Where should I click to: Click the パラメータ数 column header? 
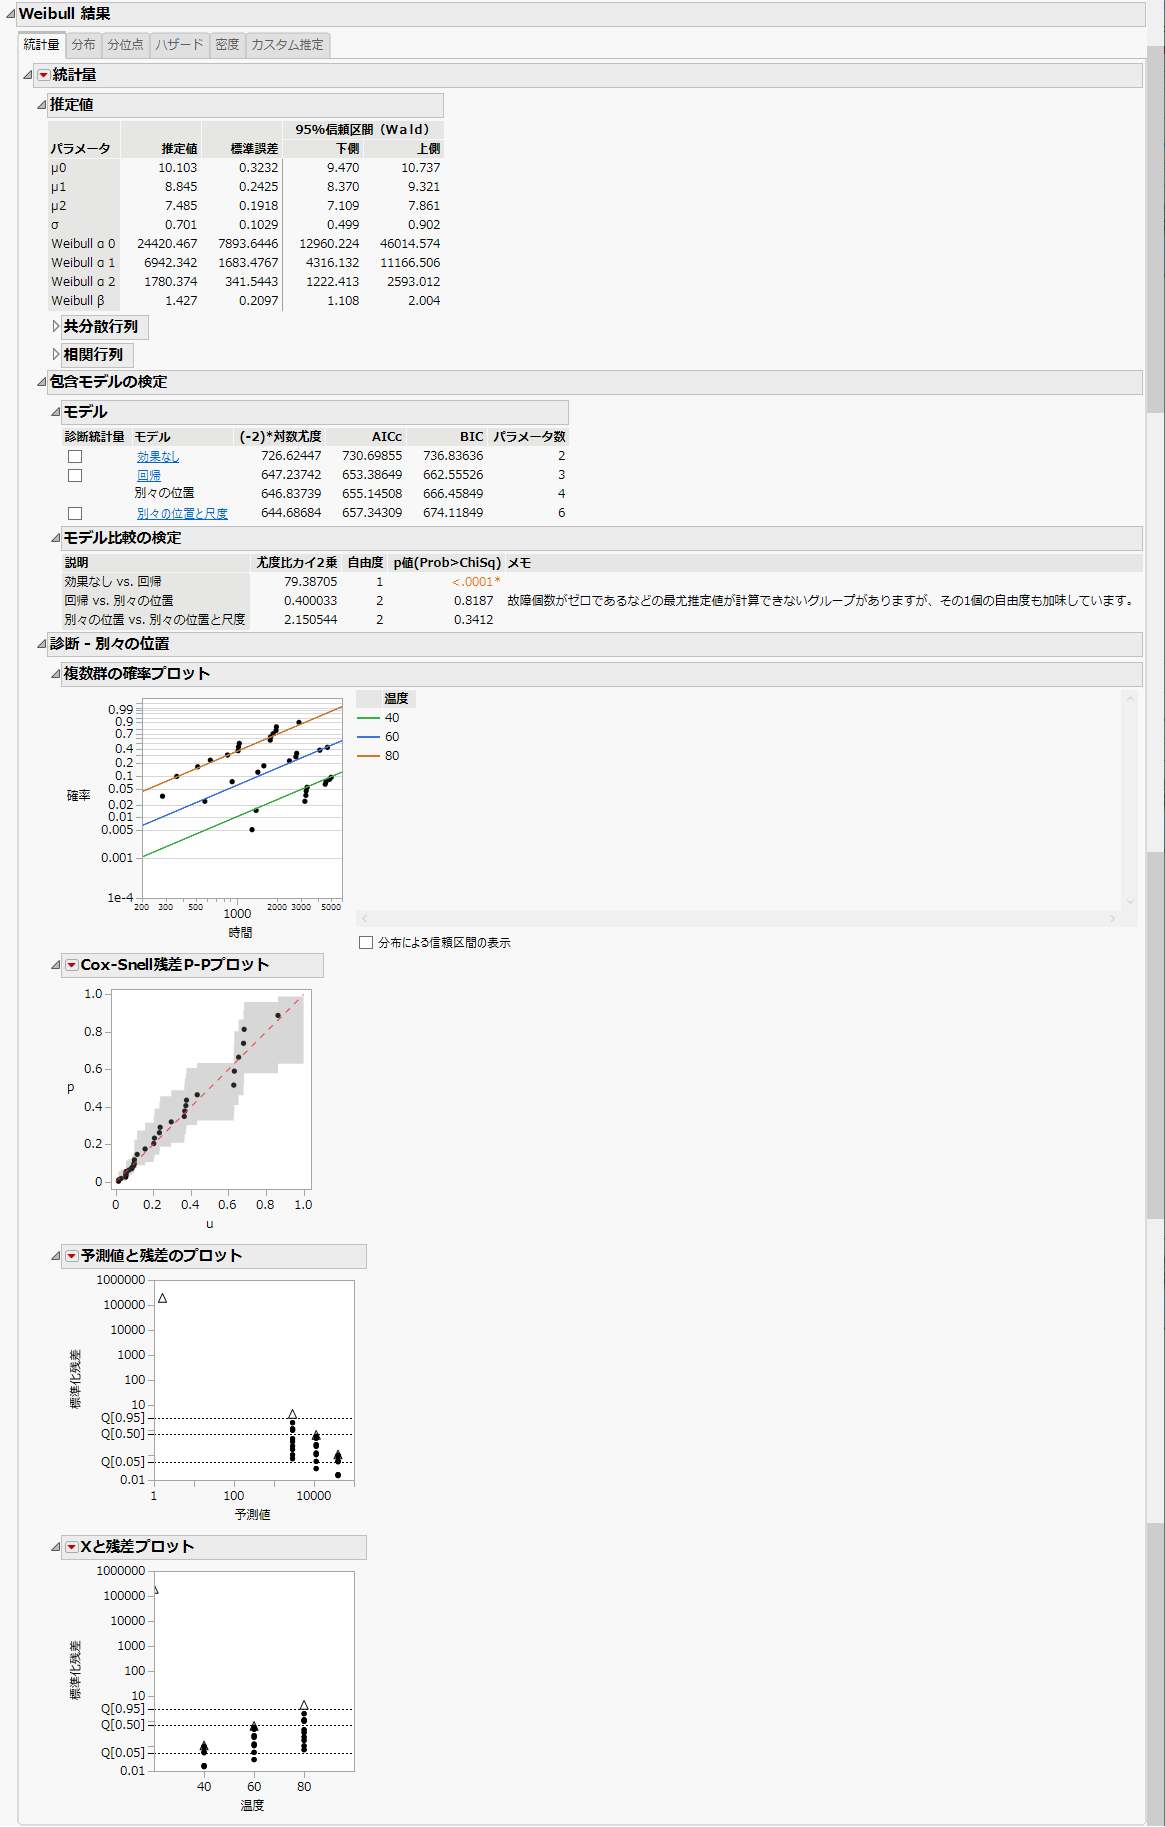point(529,437)
